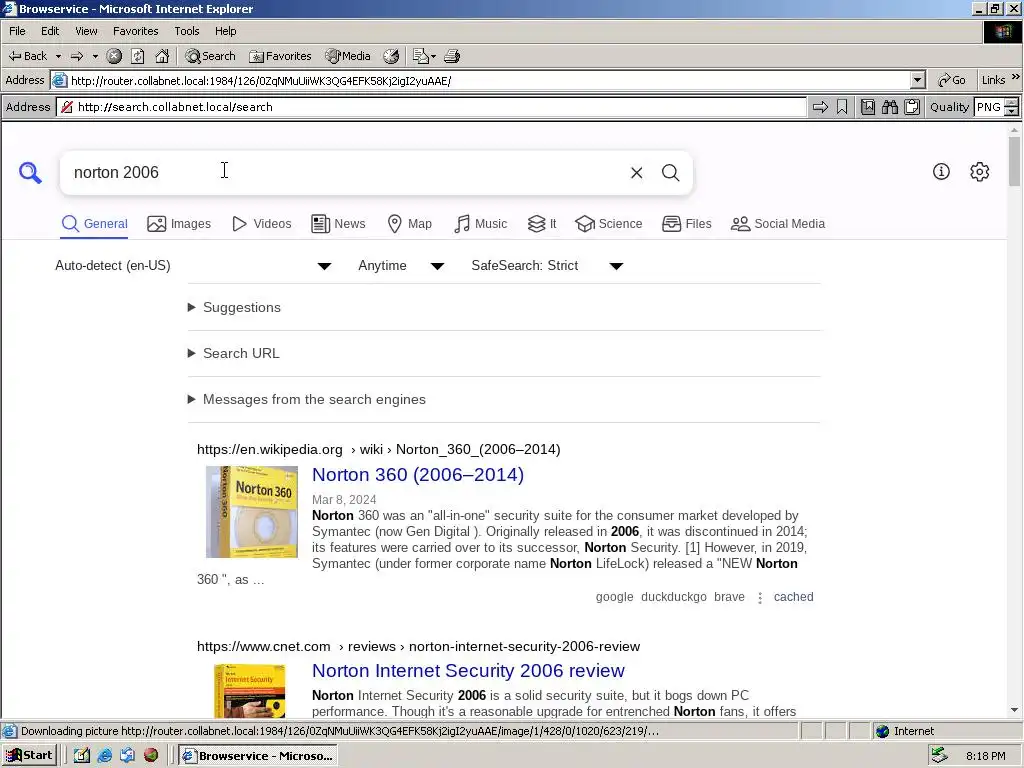
Task: Open the Back history dropdown arrow
Action: (58, 56)
